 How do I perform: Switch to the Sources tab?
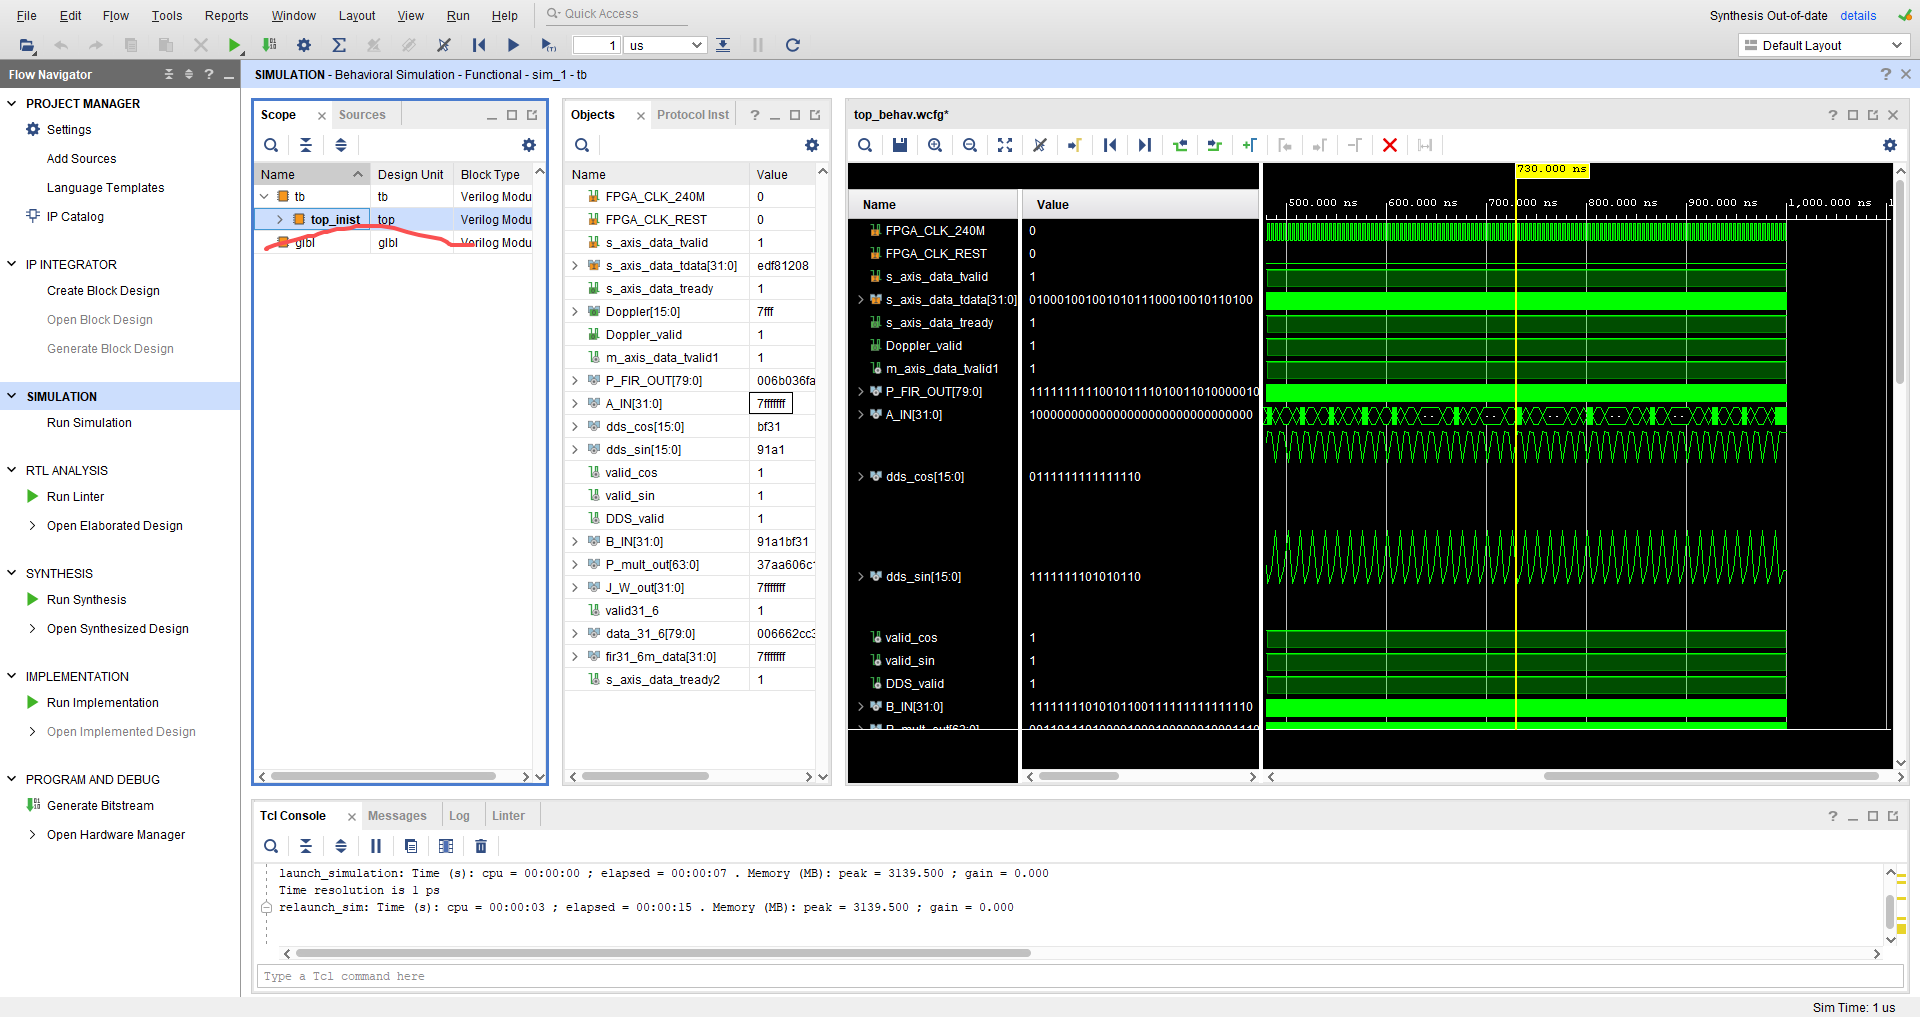361,115
